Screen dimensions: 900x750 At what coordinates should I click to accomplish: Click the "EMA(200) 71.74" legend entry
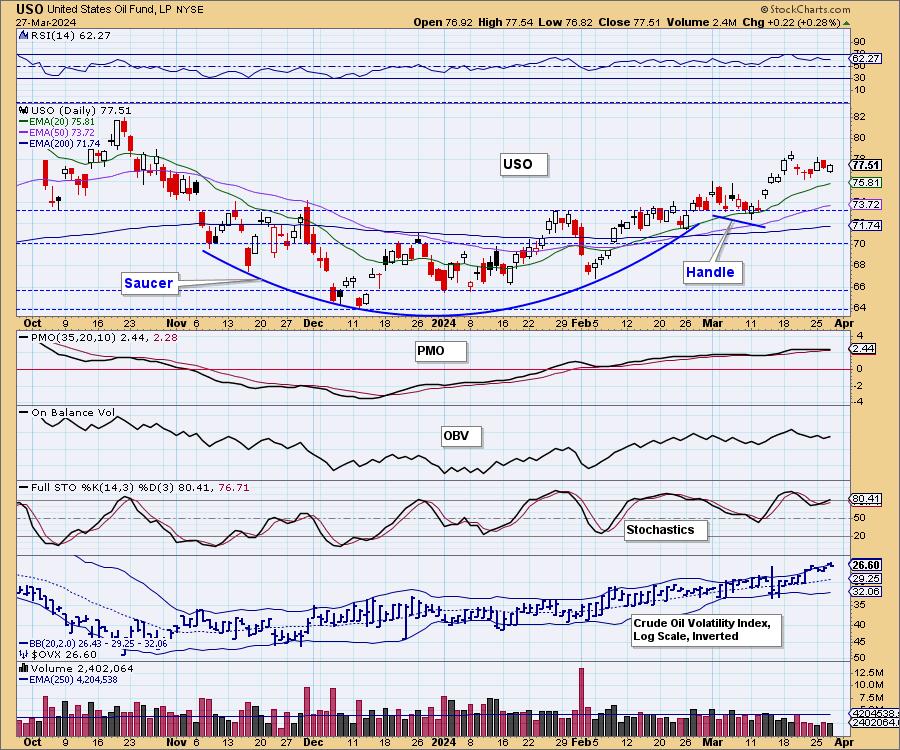tap(64, 143)
